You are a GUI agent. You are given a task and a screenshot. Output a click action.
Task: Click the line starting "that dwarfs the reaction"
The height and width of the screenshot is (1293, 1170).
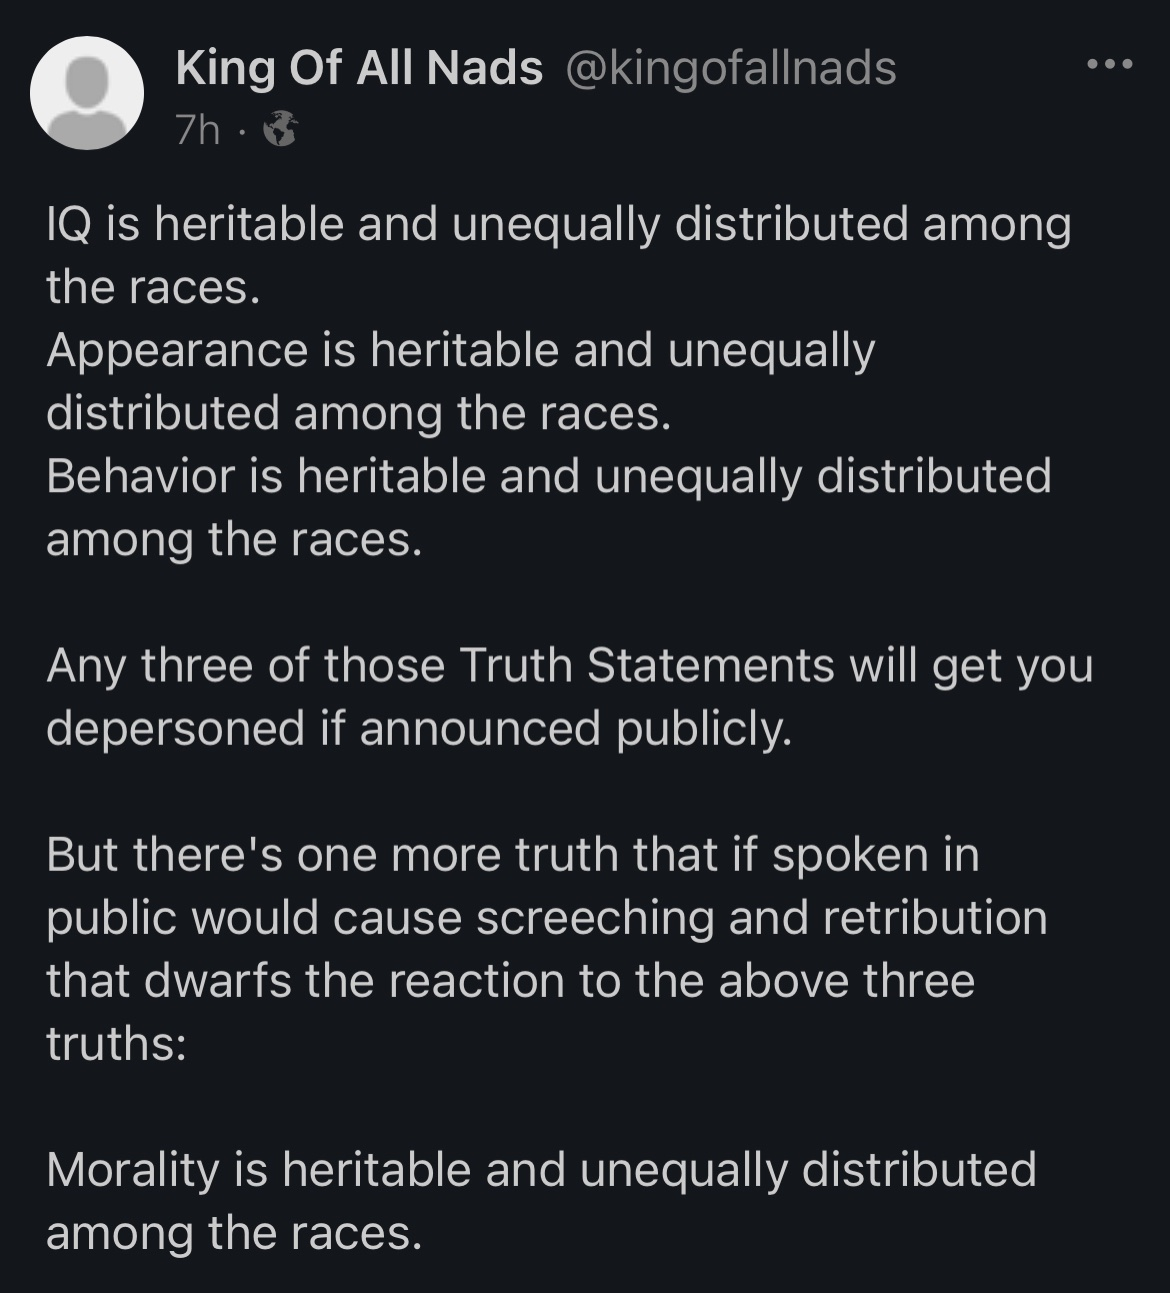510,981
